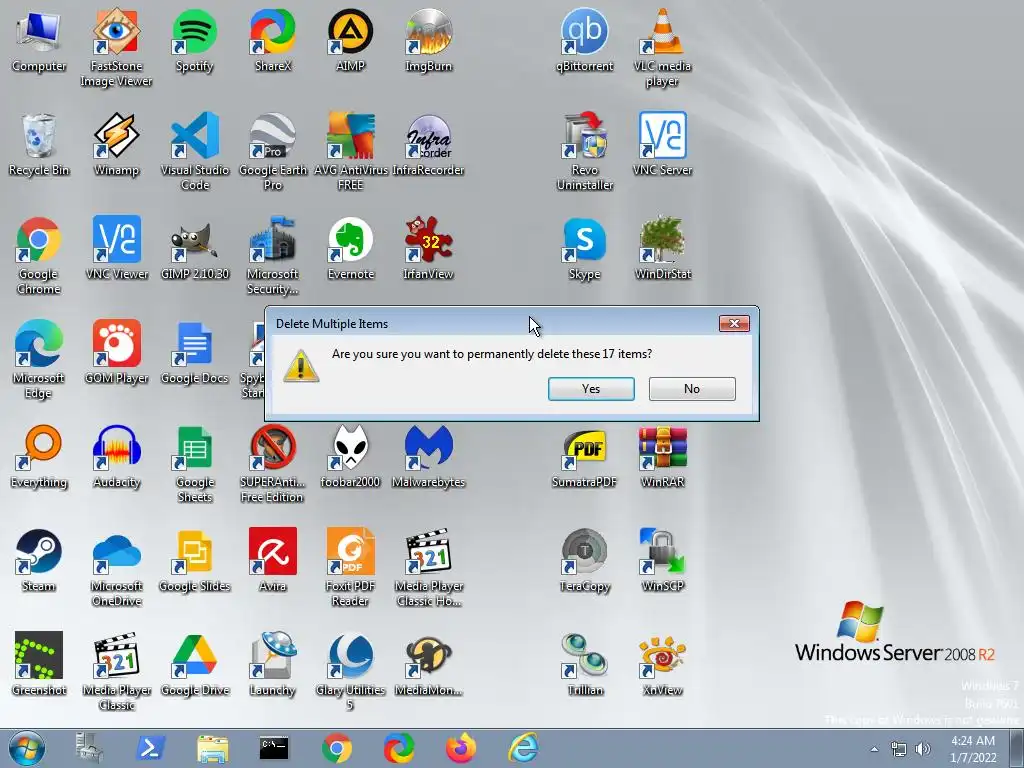Select the Microsoft Edge desktop shortcut
The image size is (1024, 768).
click(39, 359)
